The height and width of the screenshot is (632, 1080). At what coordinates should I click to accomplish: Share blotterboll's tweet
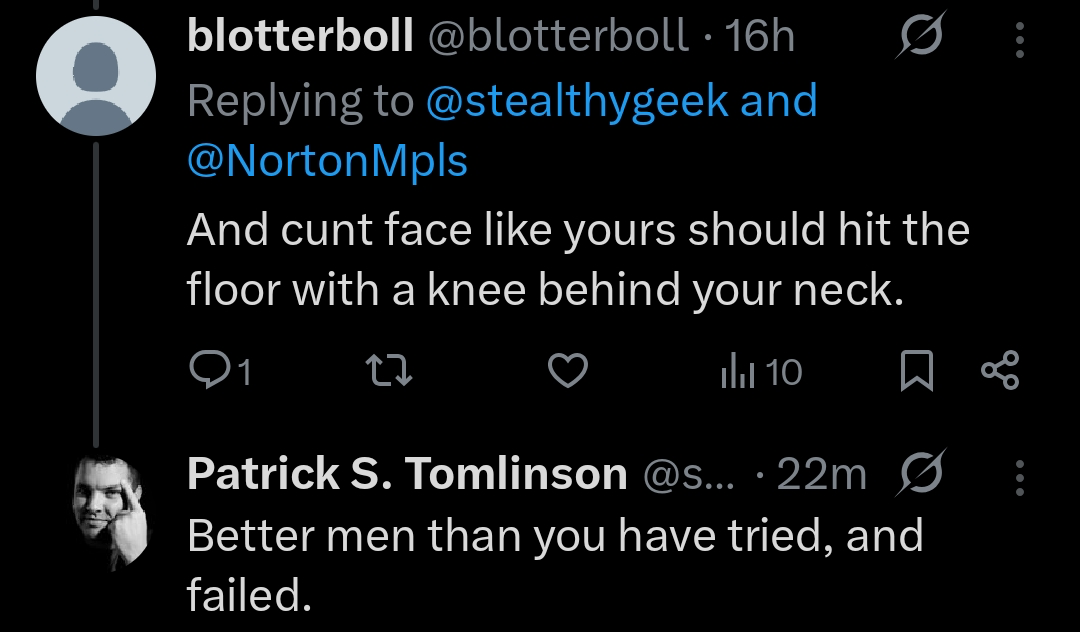1000,370
